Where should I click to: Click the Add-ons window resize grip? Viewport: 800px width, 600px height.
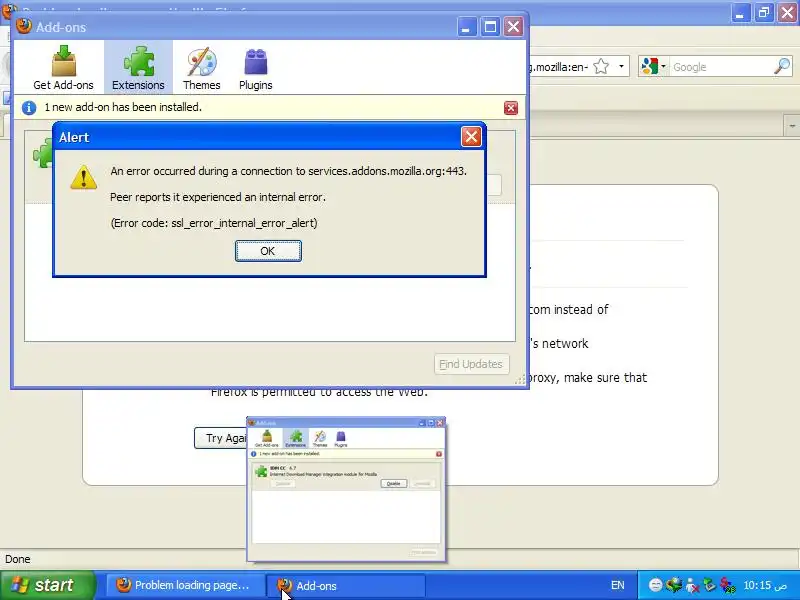pyautogui.click(x=520, y=380)
